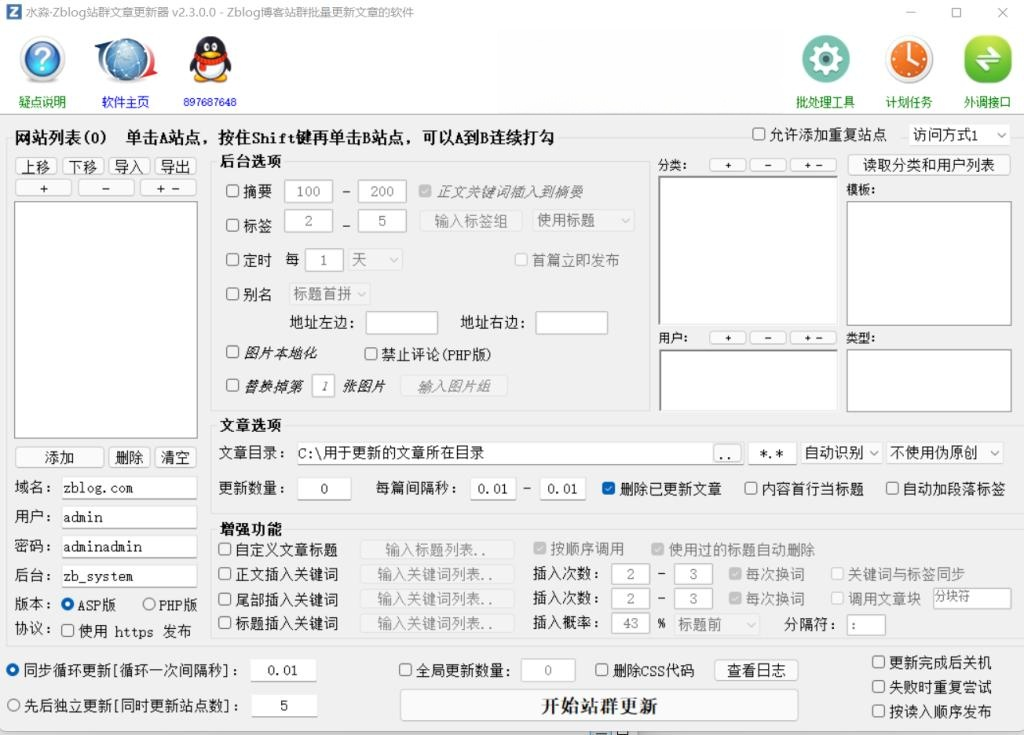Open the 不使用伪原创 dropdown

(944, 453)
